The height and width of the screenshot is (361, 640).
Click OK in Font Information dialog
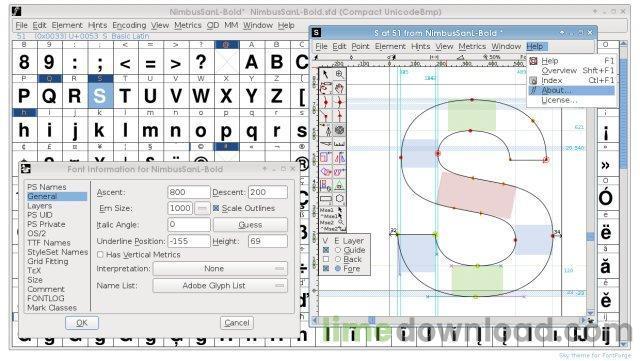coord(82,323)
